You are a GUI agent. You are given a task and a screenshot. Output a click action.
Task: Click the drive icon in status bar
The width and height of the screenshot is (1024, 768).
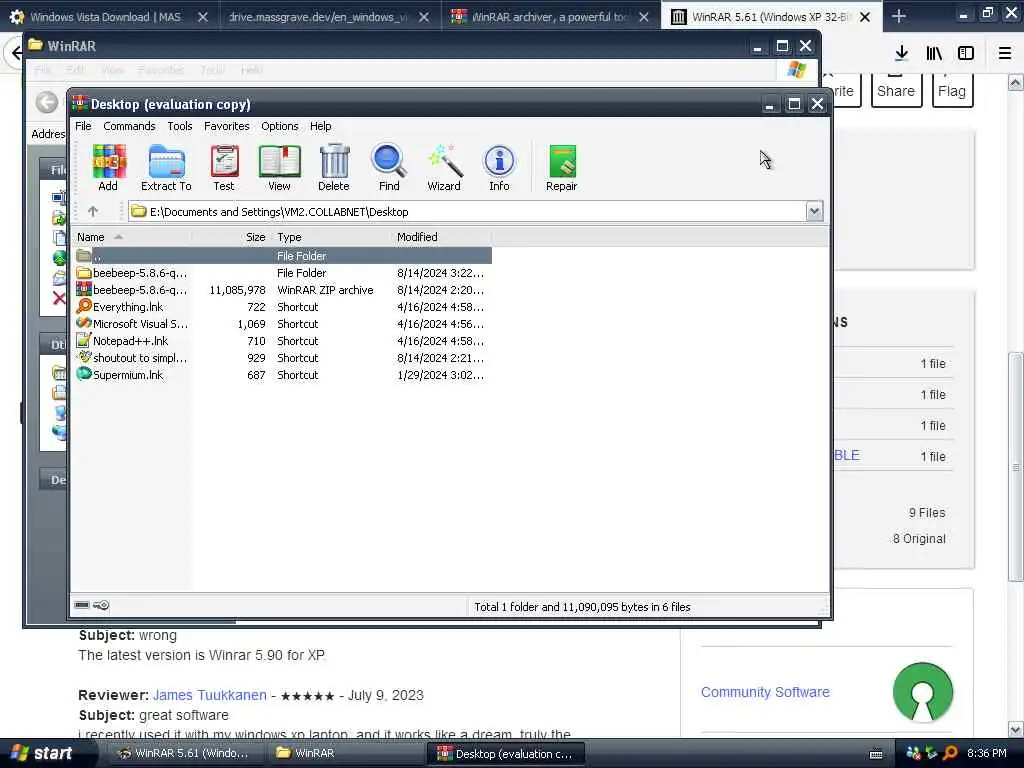click(82, 605)
